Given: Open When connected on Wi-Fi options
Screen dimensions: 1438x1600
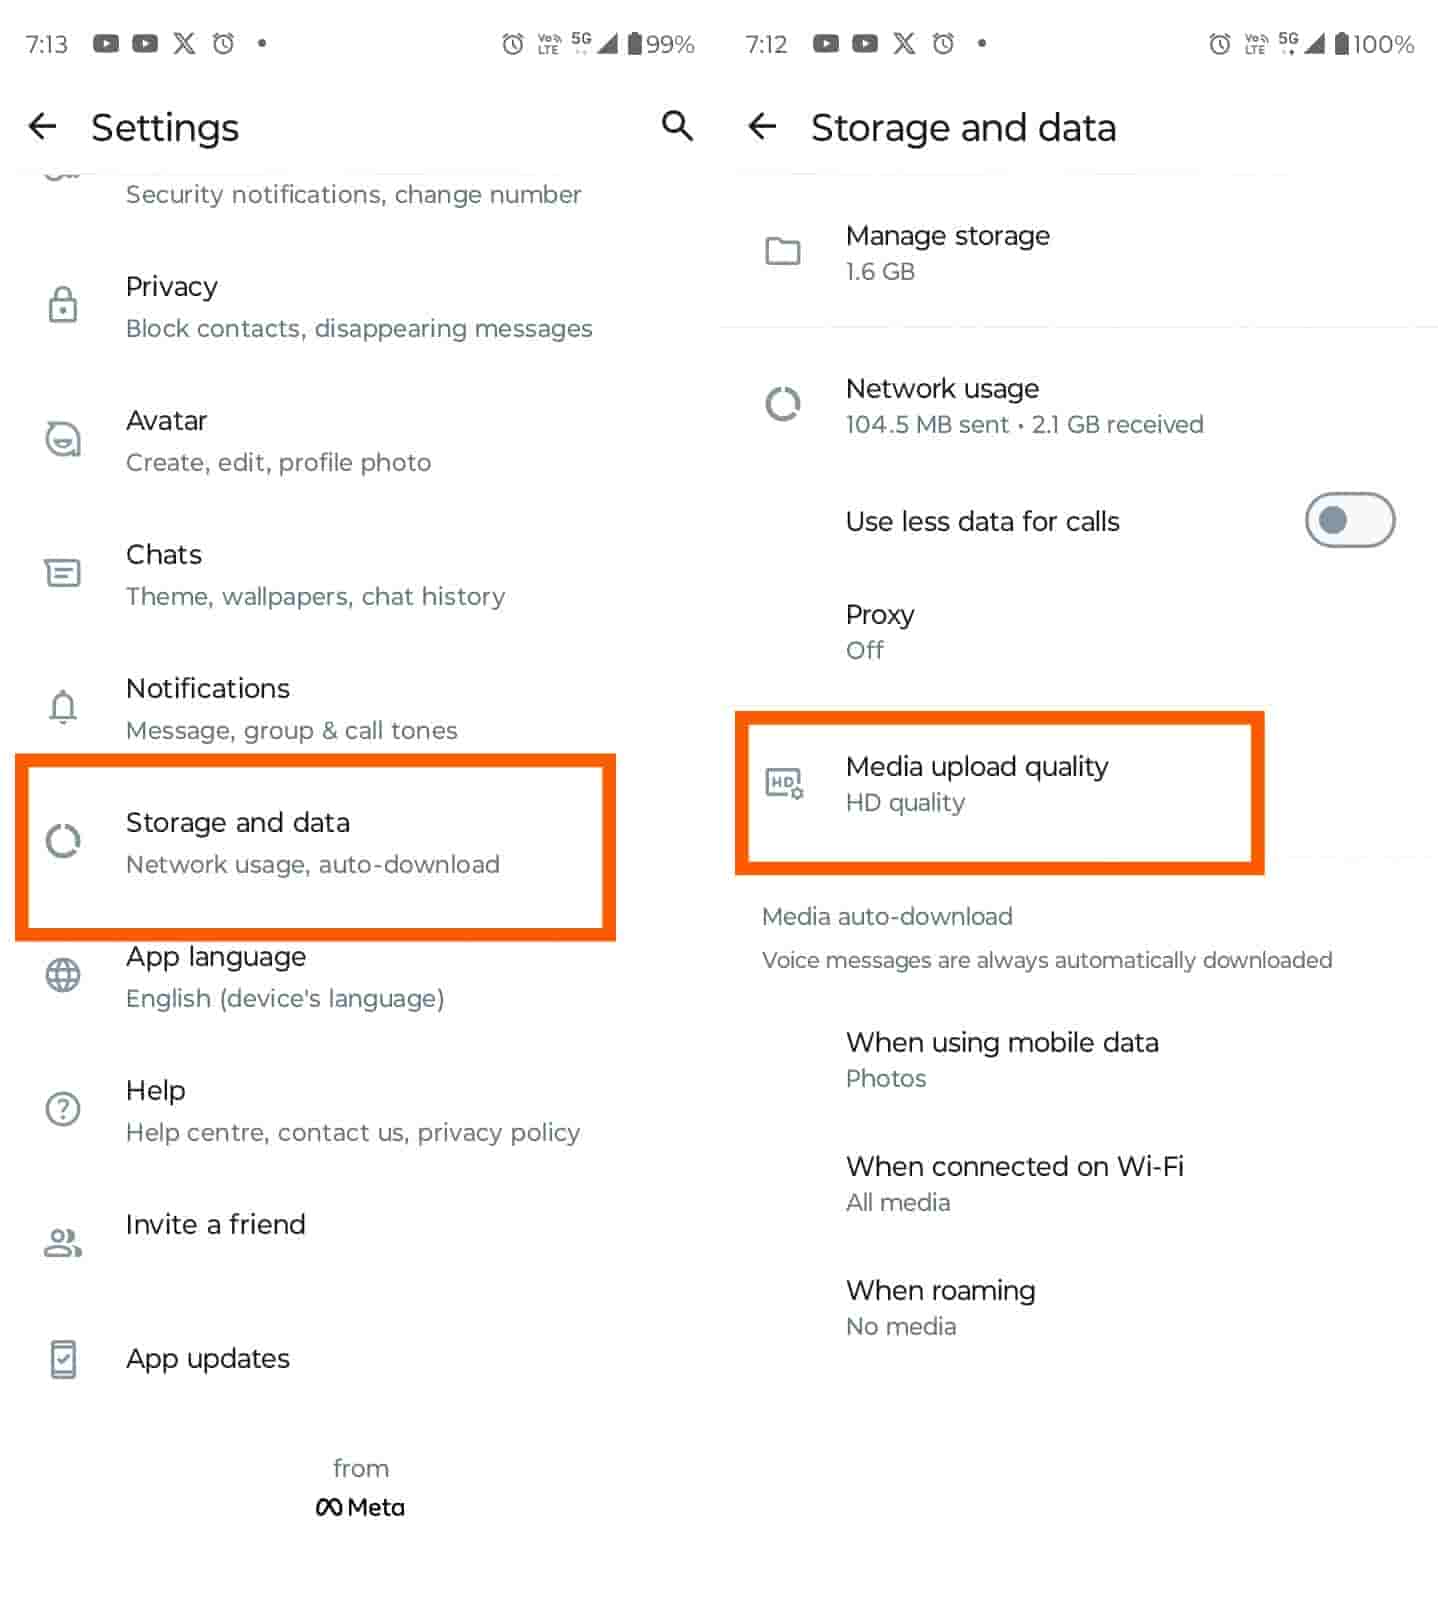Looking at the screenshot, I should 1014,1183.
